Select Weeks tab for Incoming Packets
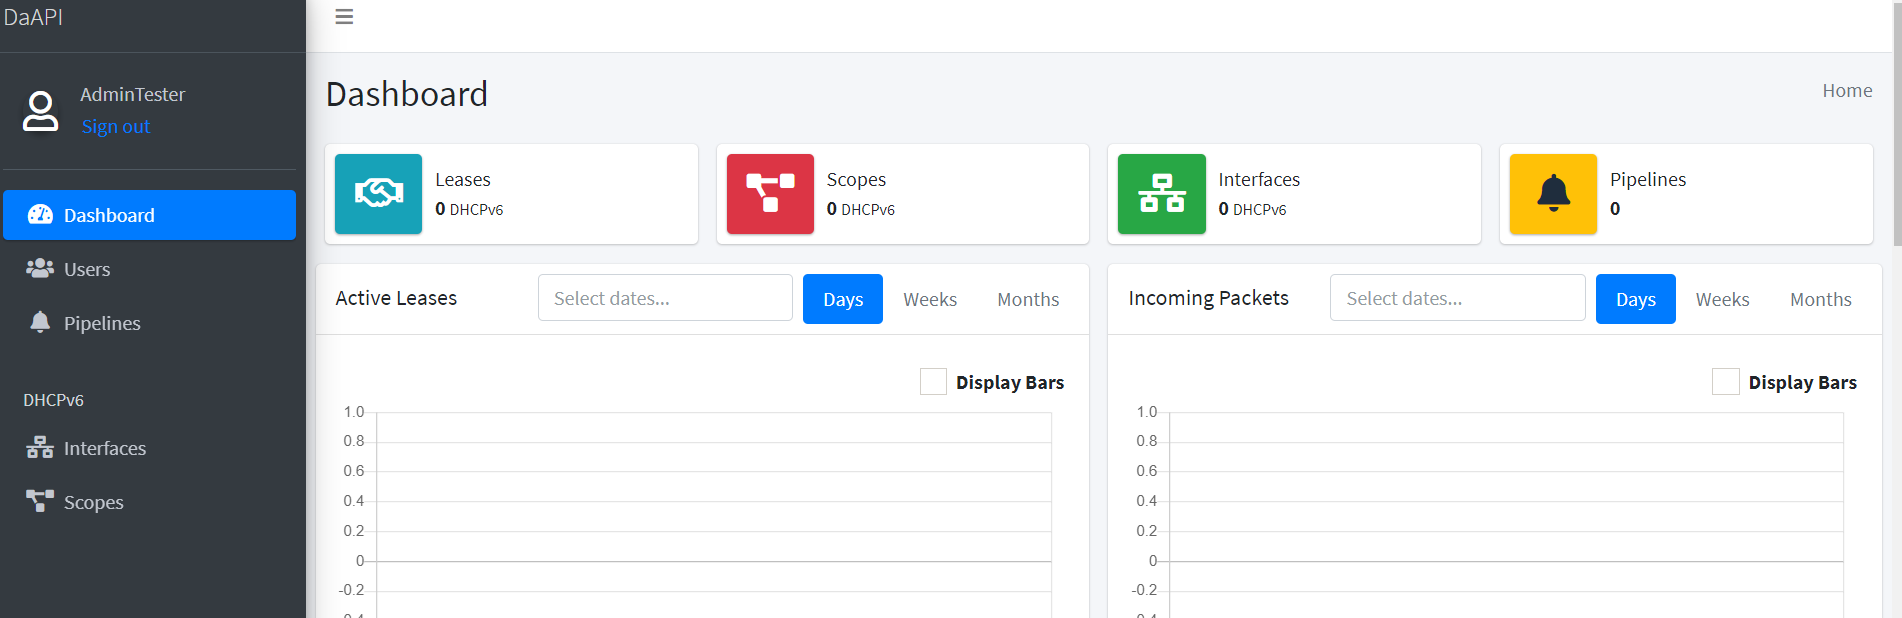 (1723, 299)
